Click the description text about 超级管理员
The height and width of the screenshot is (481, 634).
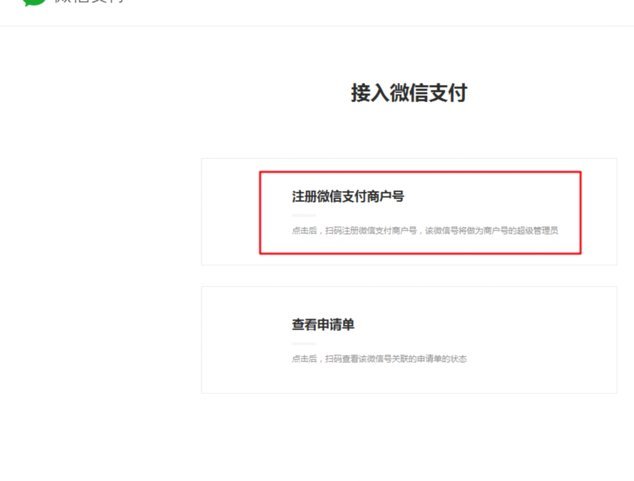(425, 230)
